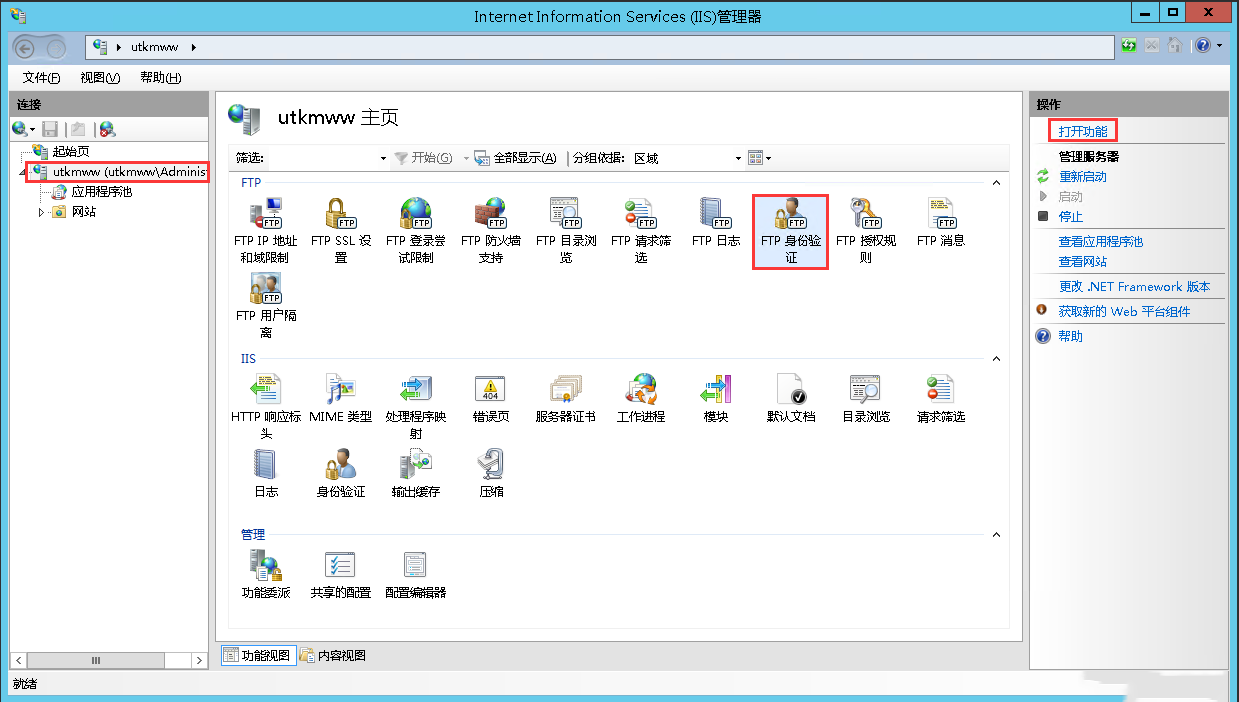Select FTP 身份验证 icon

(790, 231)
